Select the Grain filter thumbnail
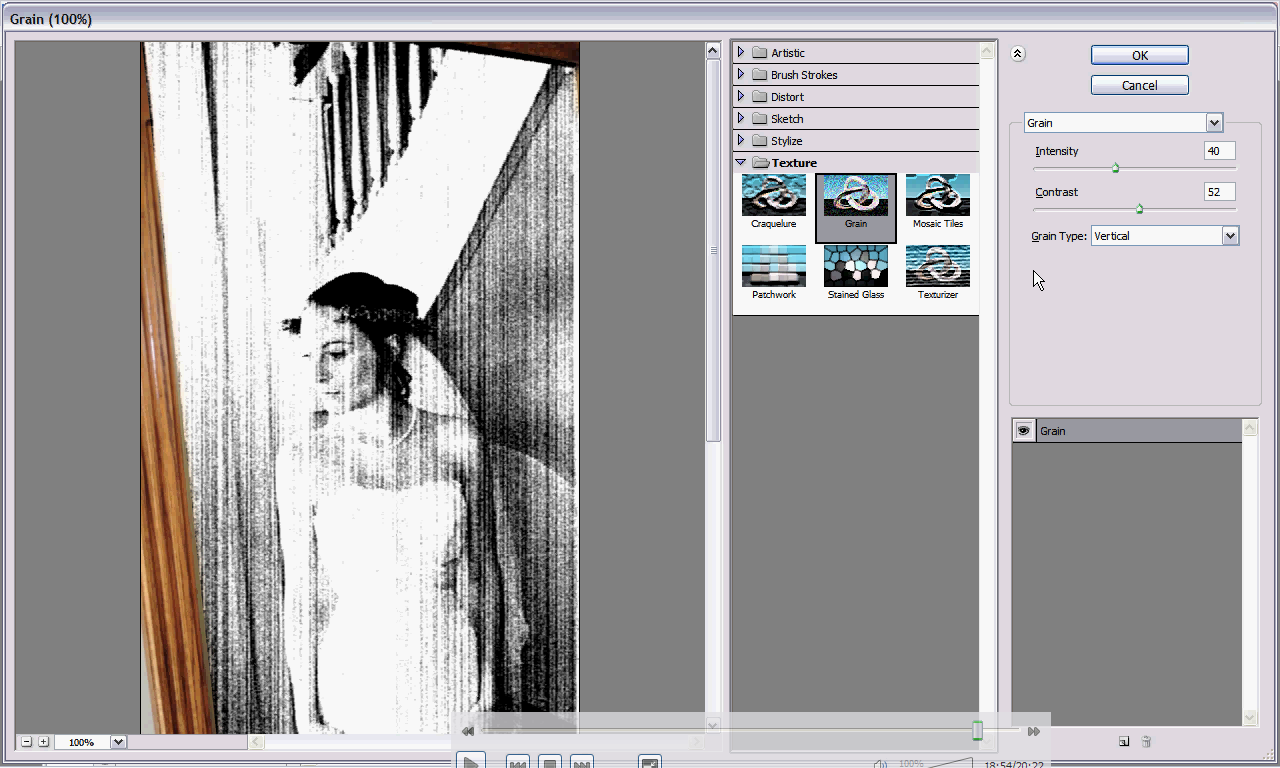The height and width of the screenshot is (768, 1280). [856, 195]
